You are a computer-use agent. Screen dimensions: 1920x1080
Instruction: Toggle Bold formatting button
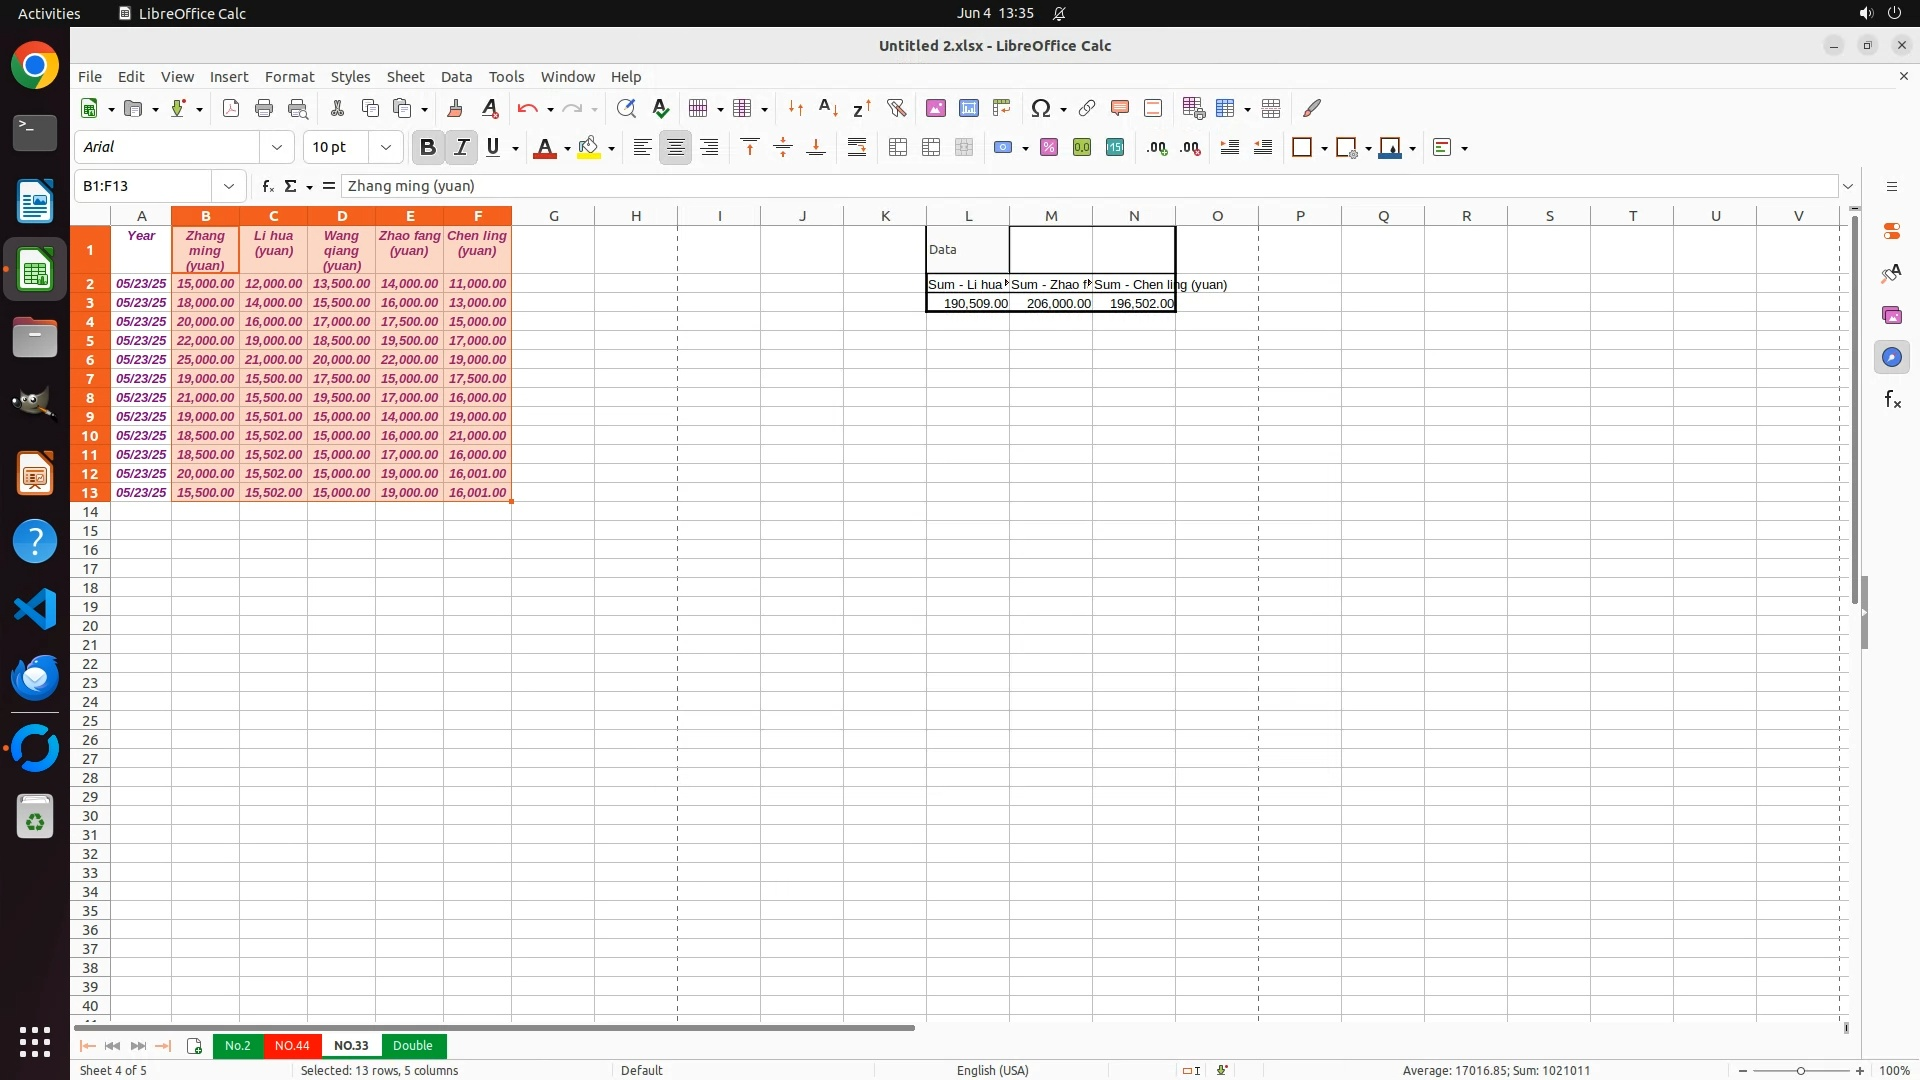(x=428, y=148)
